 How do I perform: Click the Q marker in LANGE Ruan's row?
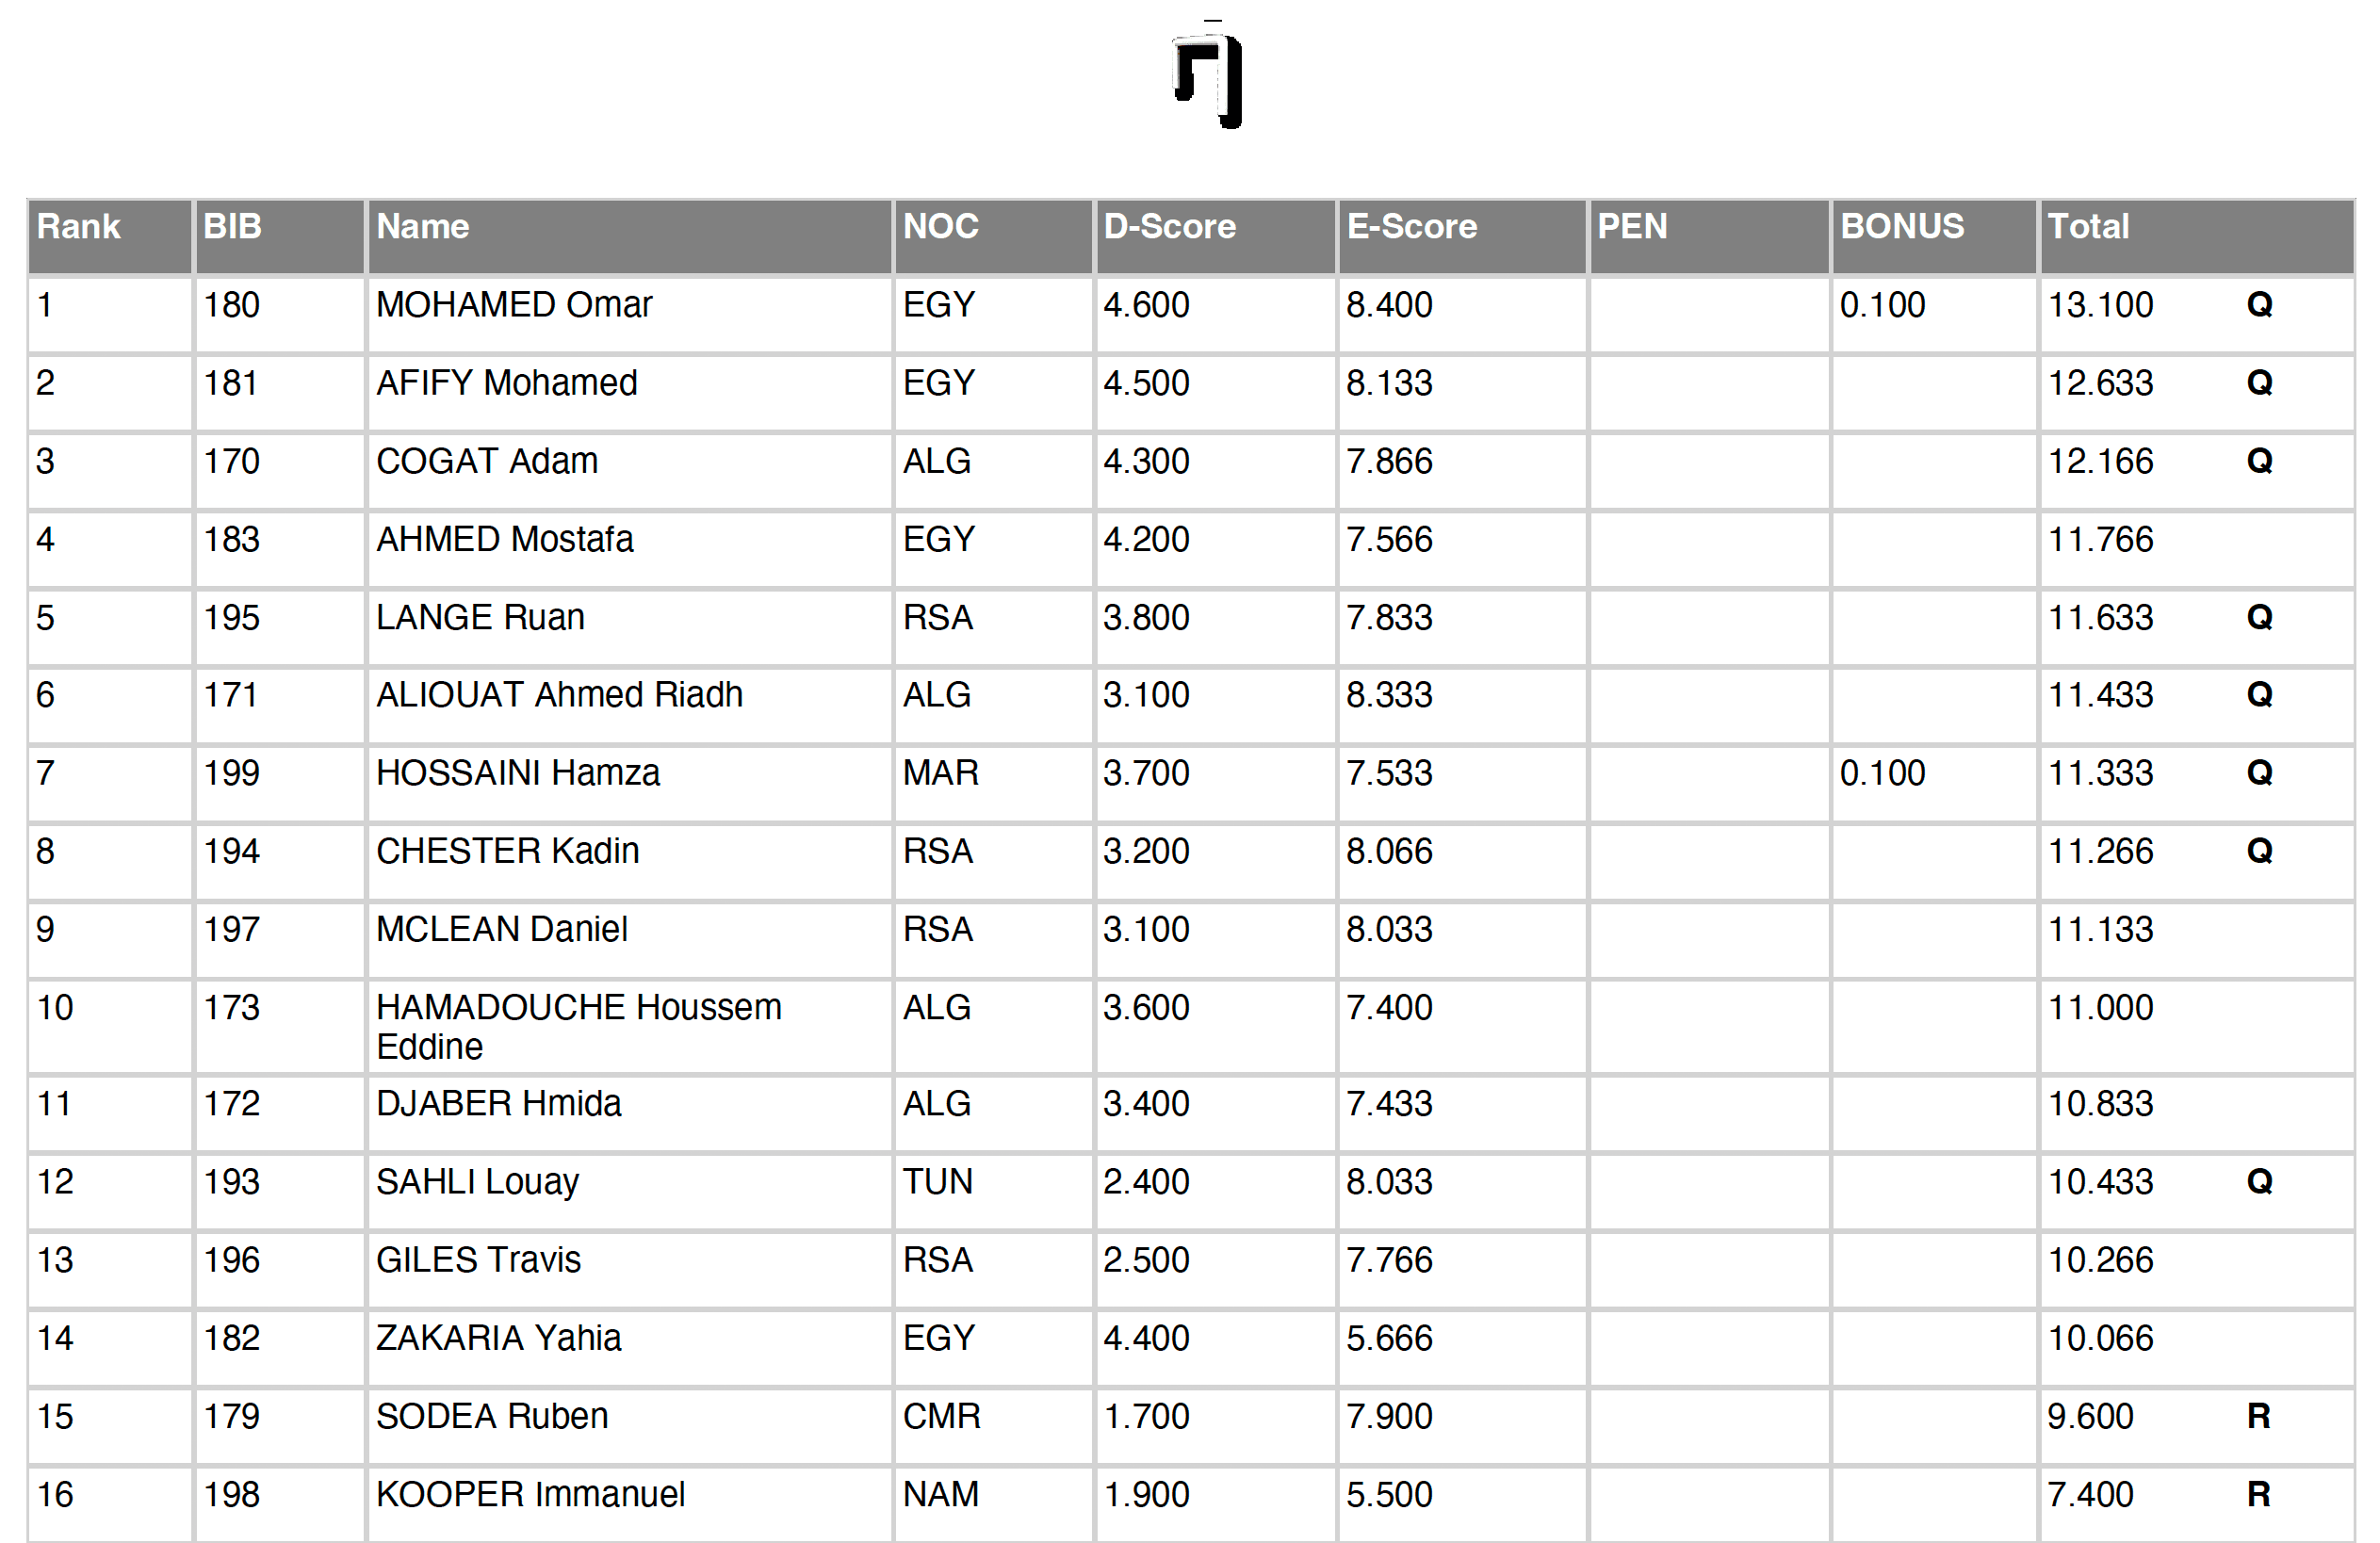click(2259, 617)
